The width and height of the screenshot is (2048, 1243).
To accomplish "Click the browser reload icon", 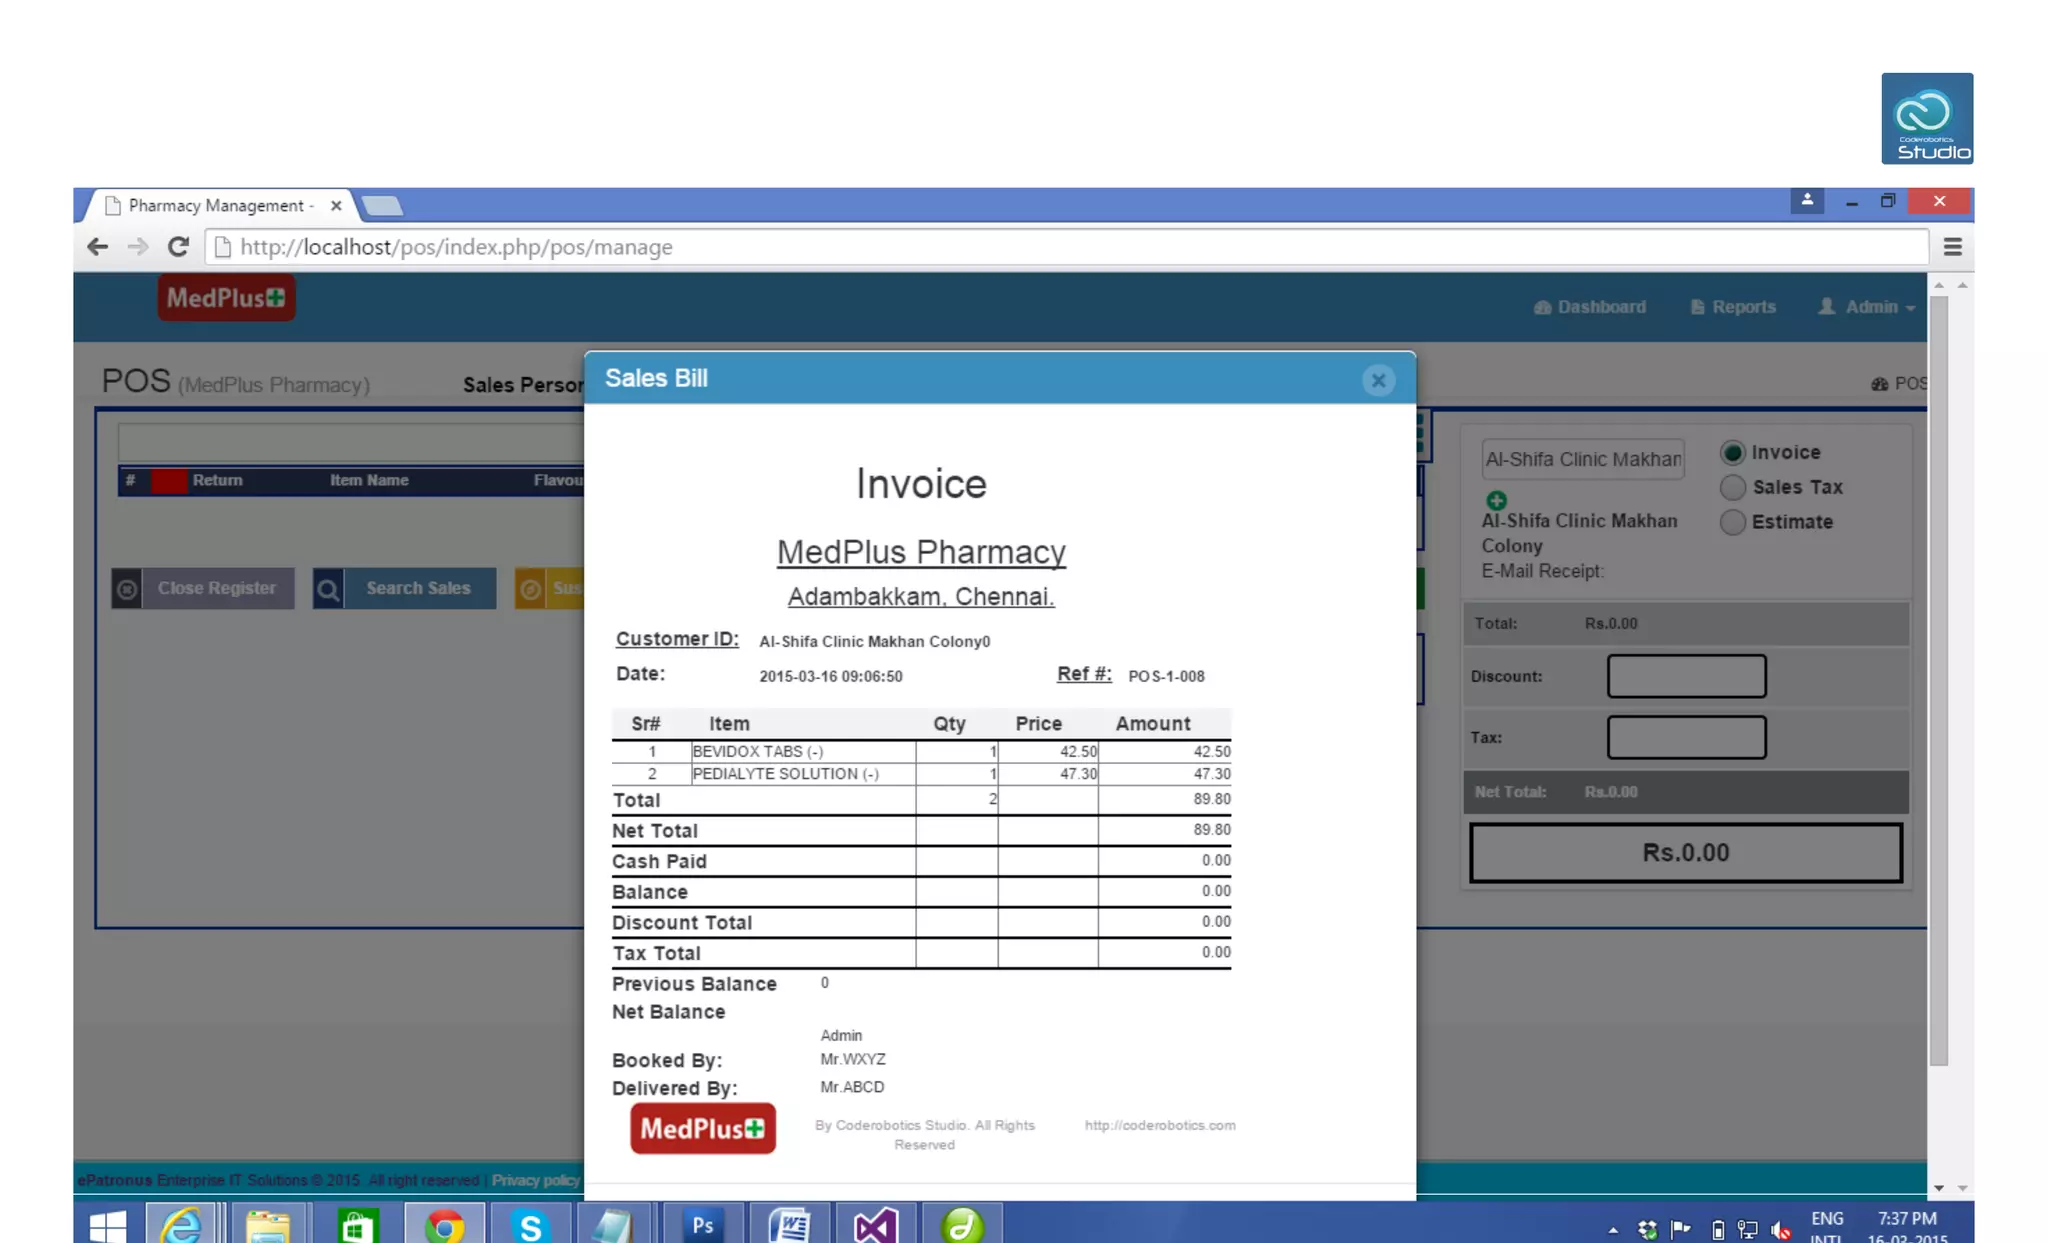I will 178,247.
